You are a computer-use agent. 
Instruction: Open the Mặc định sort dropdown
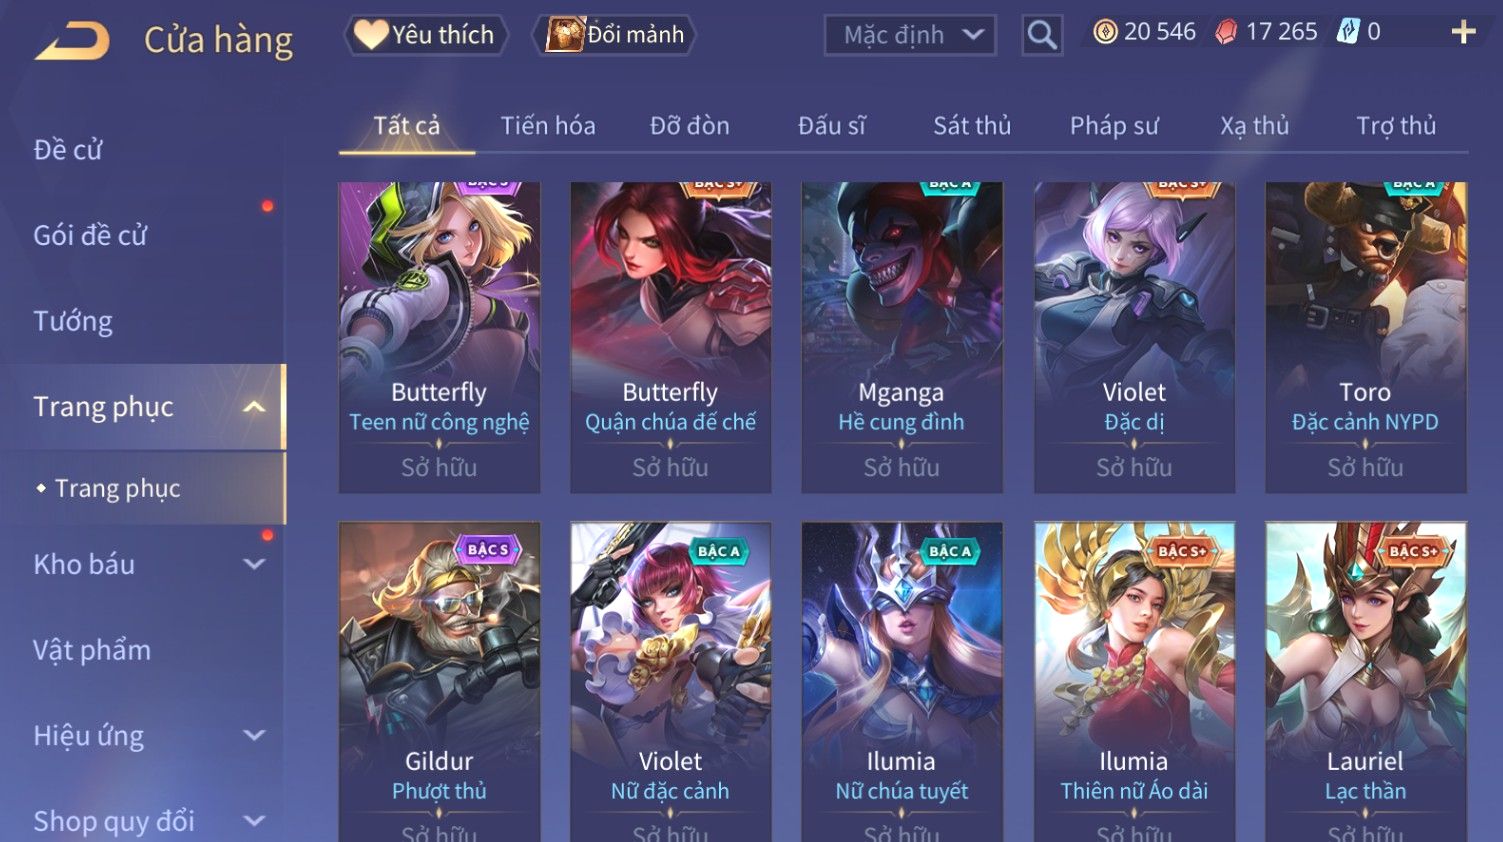coord(910,36)
